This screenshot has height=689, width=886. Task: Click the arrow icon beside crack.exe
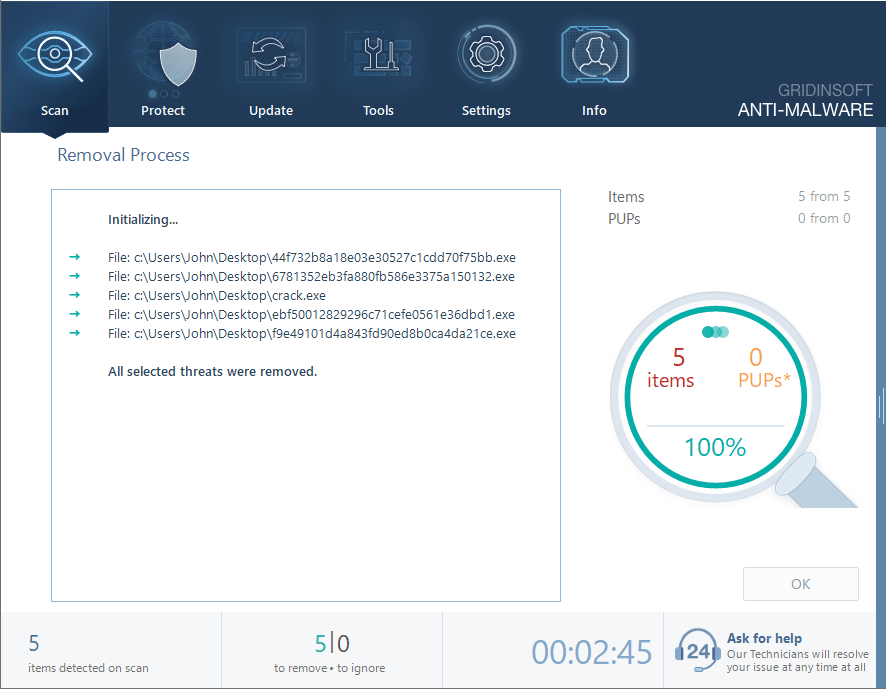pyautogui.click(x=75, y=295)
